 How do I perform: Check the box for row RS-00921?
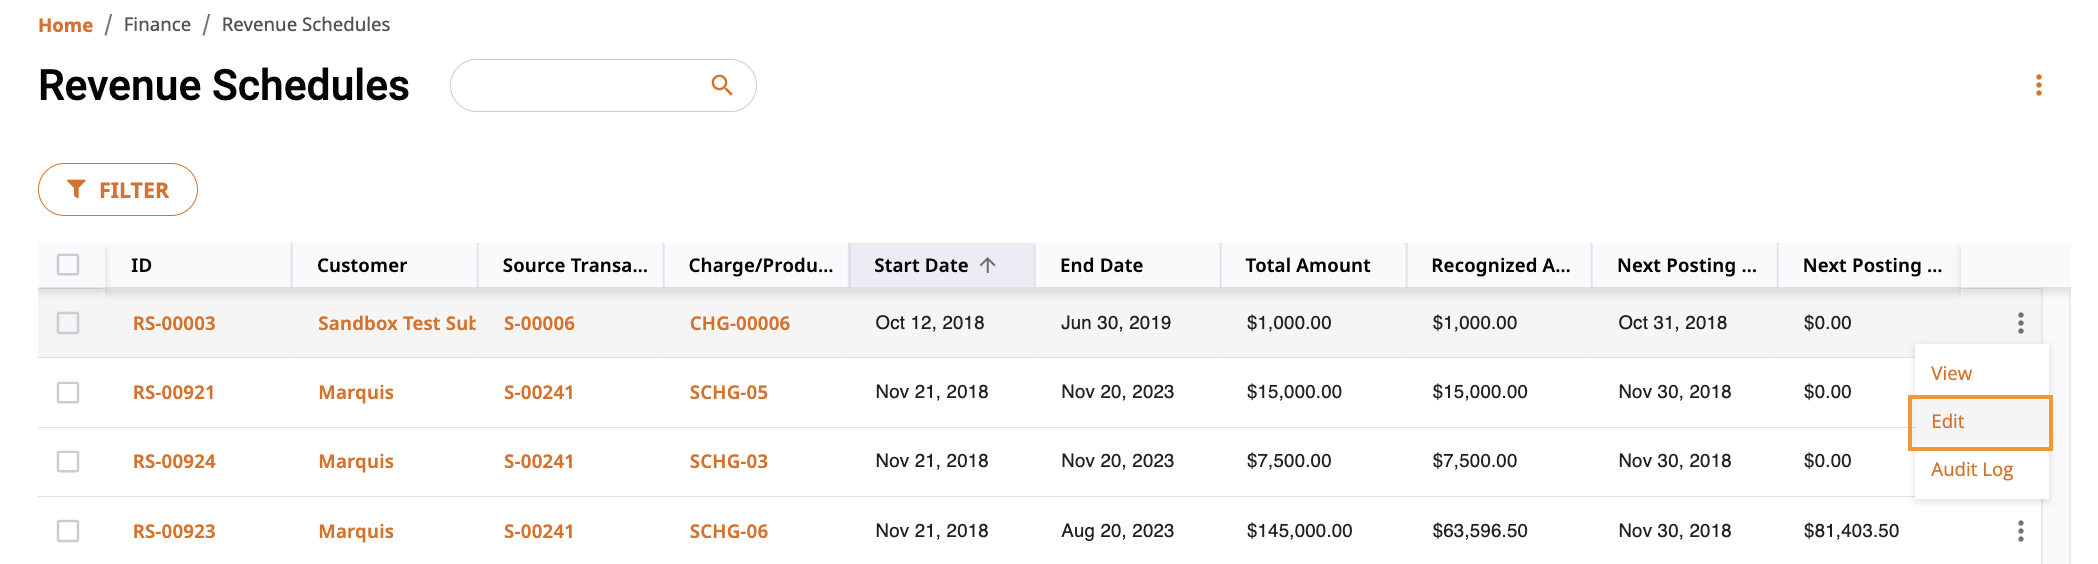tap(68, 392)
